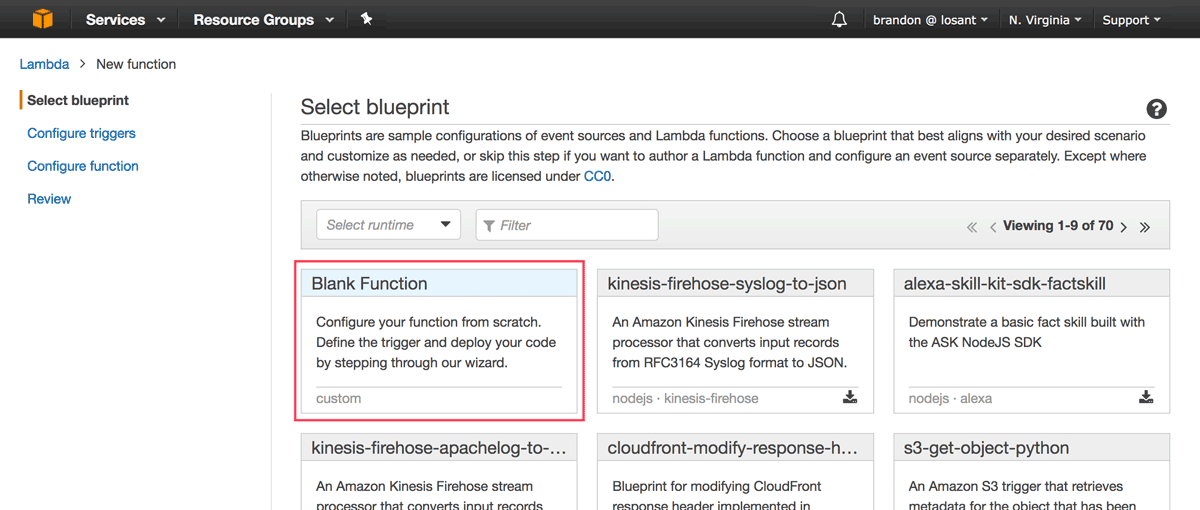The width and height of the screenshot is (1200, 510).
Task: Select the cloudfront-modify-response-h blueprint title
Action: (731, 448)
